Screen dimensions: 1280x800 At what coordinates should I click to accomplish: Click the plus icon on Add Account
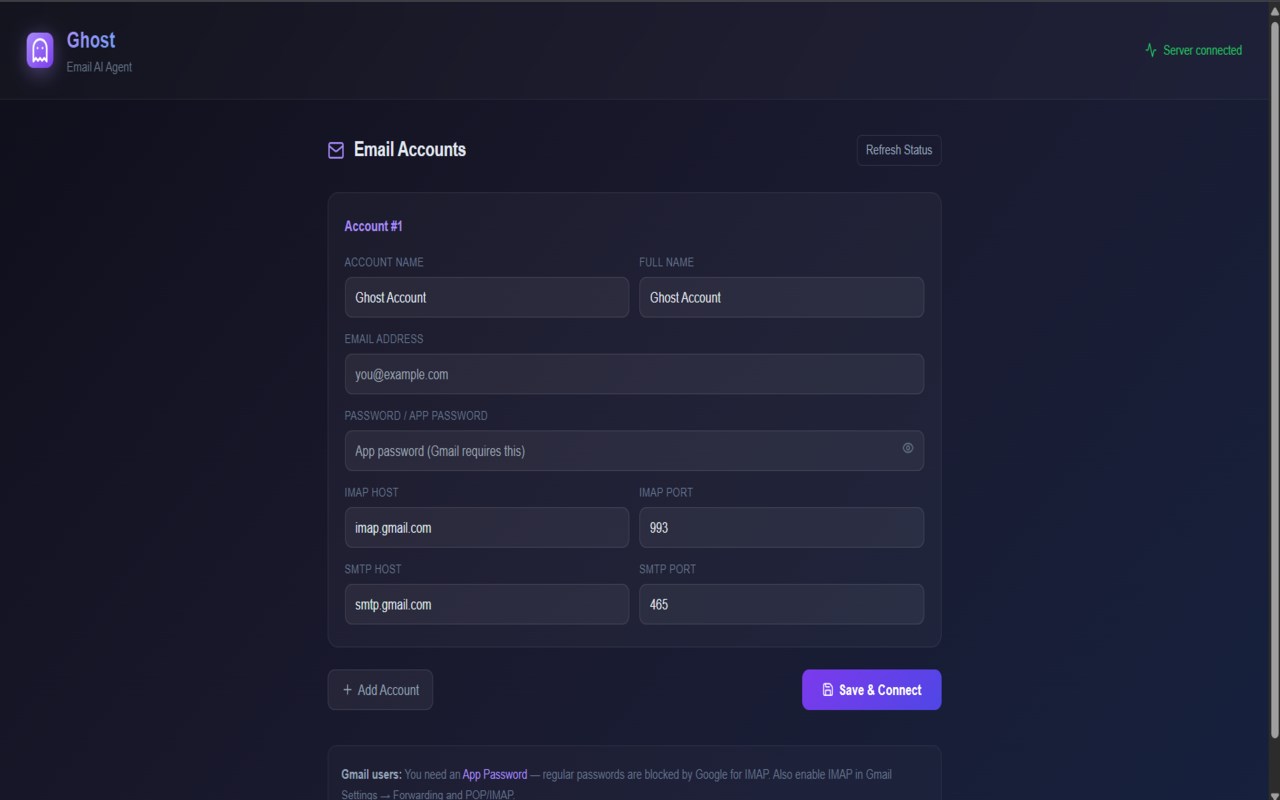(348, 690)
